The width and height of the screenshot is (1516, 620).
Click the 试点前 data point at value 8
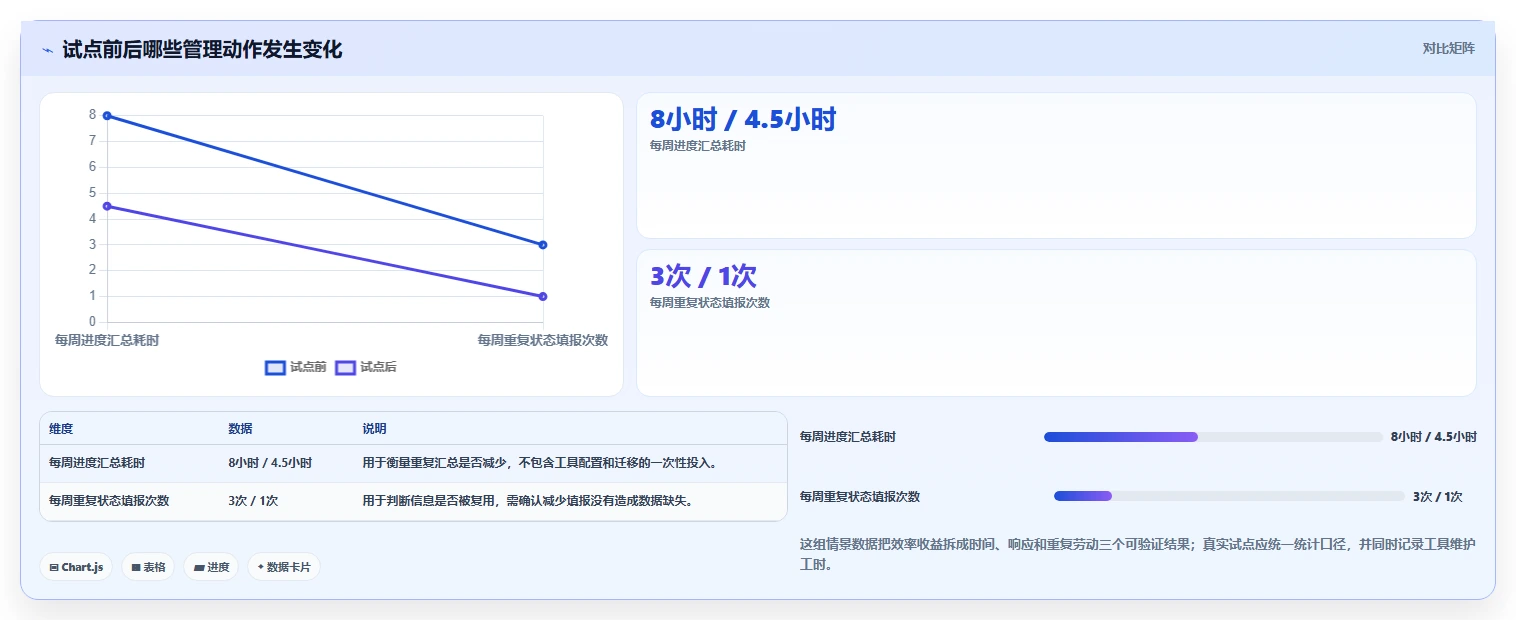pyautogui.click(x=107, y=116)
